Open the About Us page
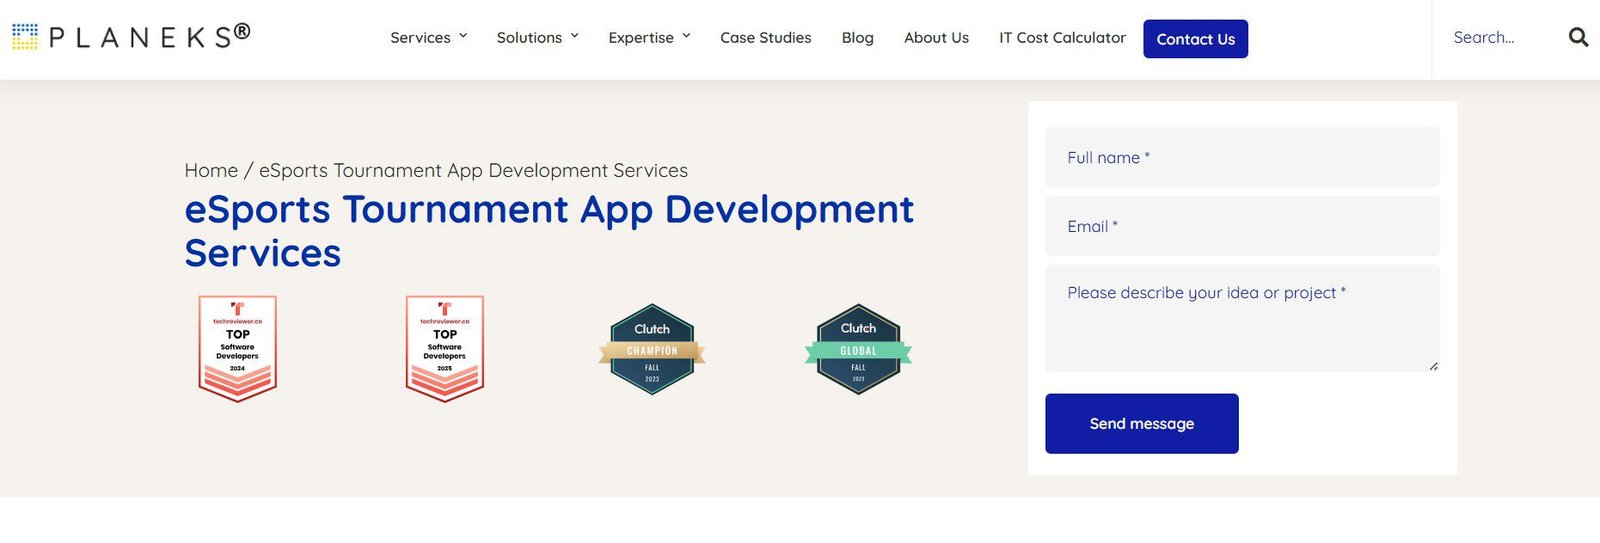Image resolution: width=1600 pixels, height=543 pixels. (936, 38)
